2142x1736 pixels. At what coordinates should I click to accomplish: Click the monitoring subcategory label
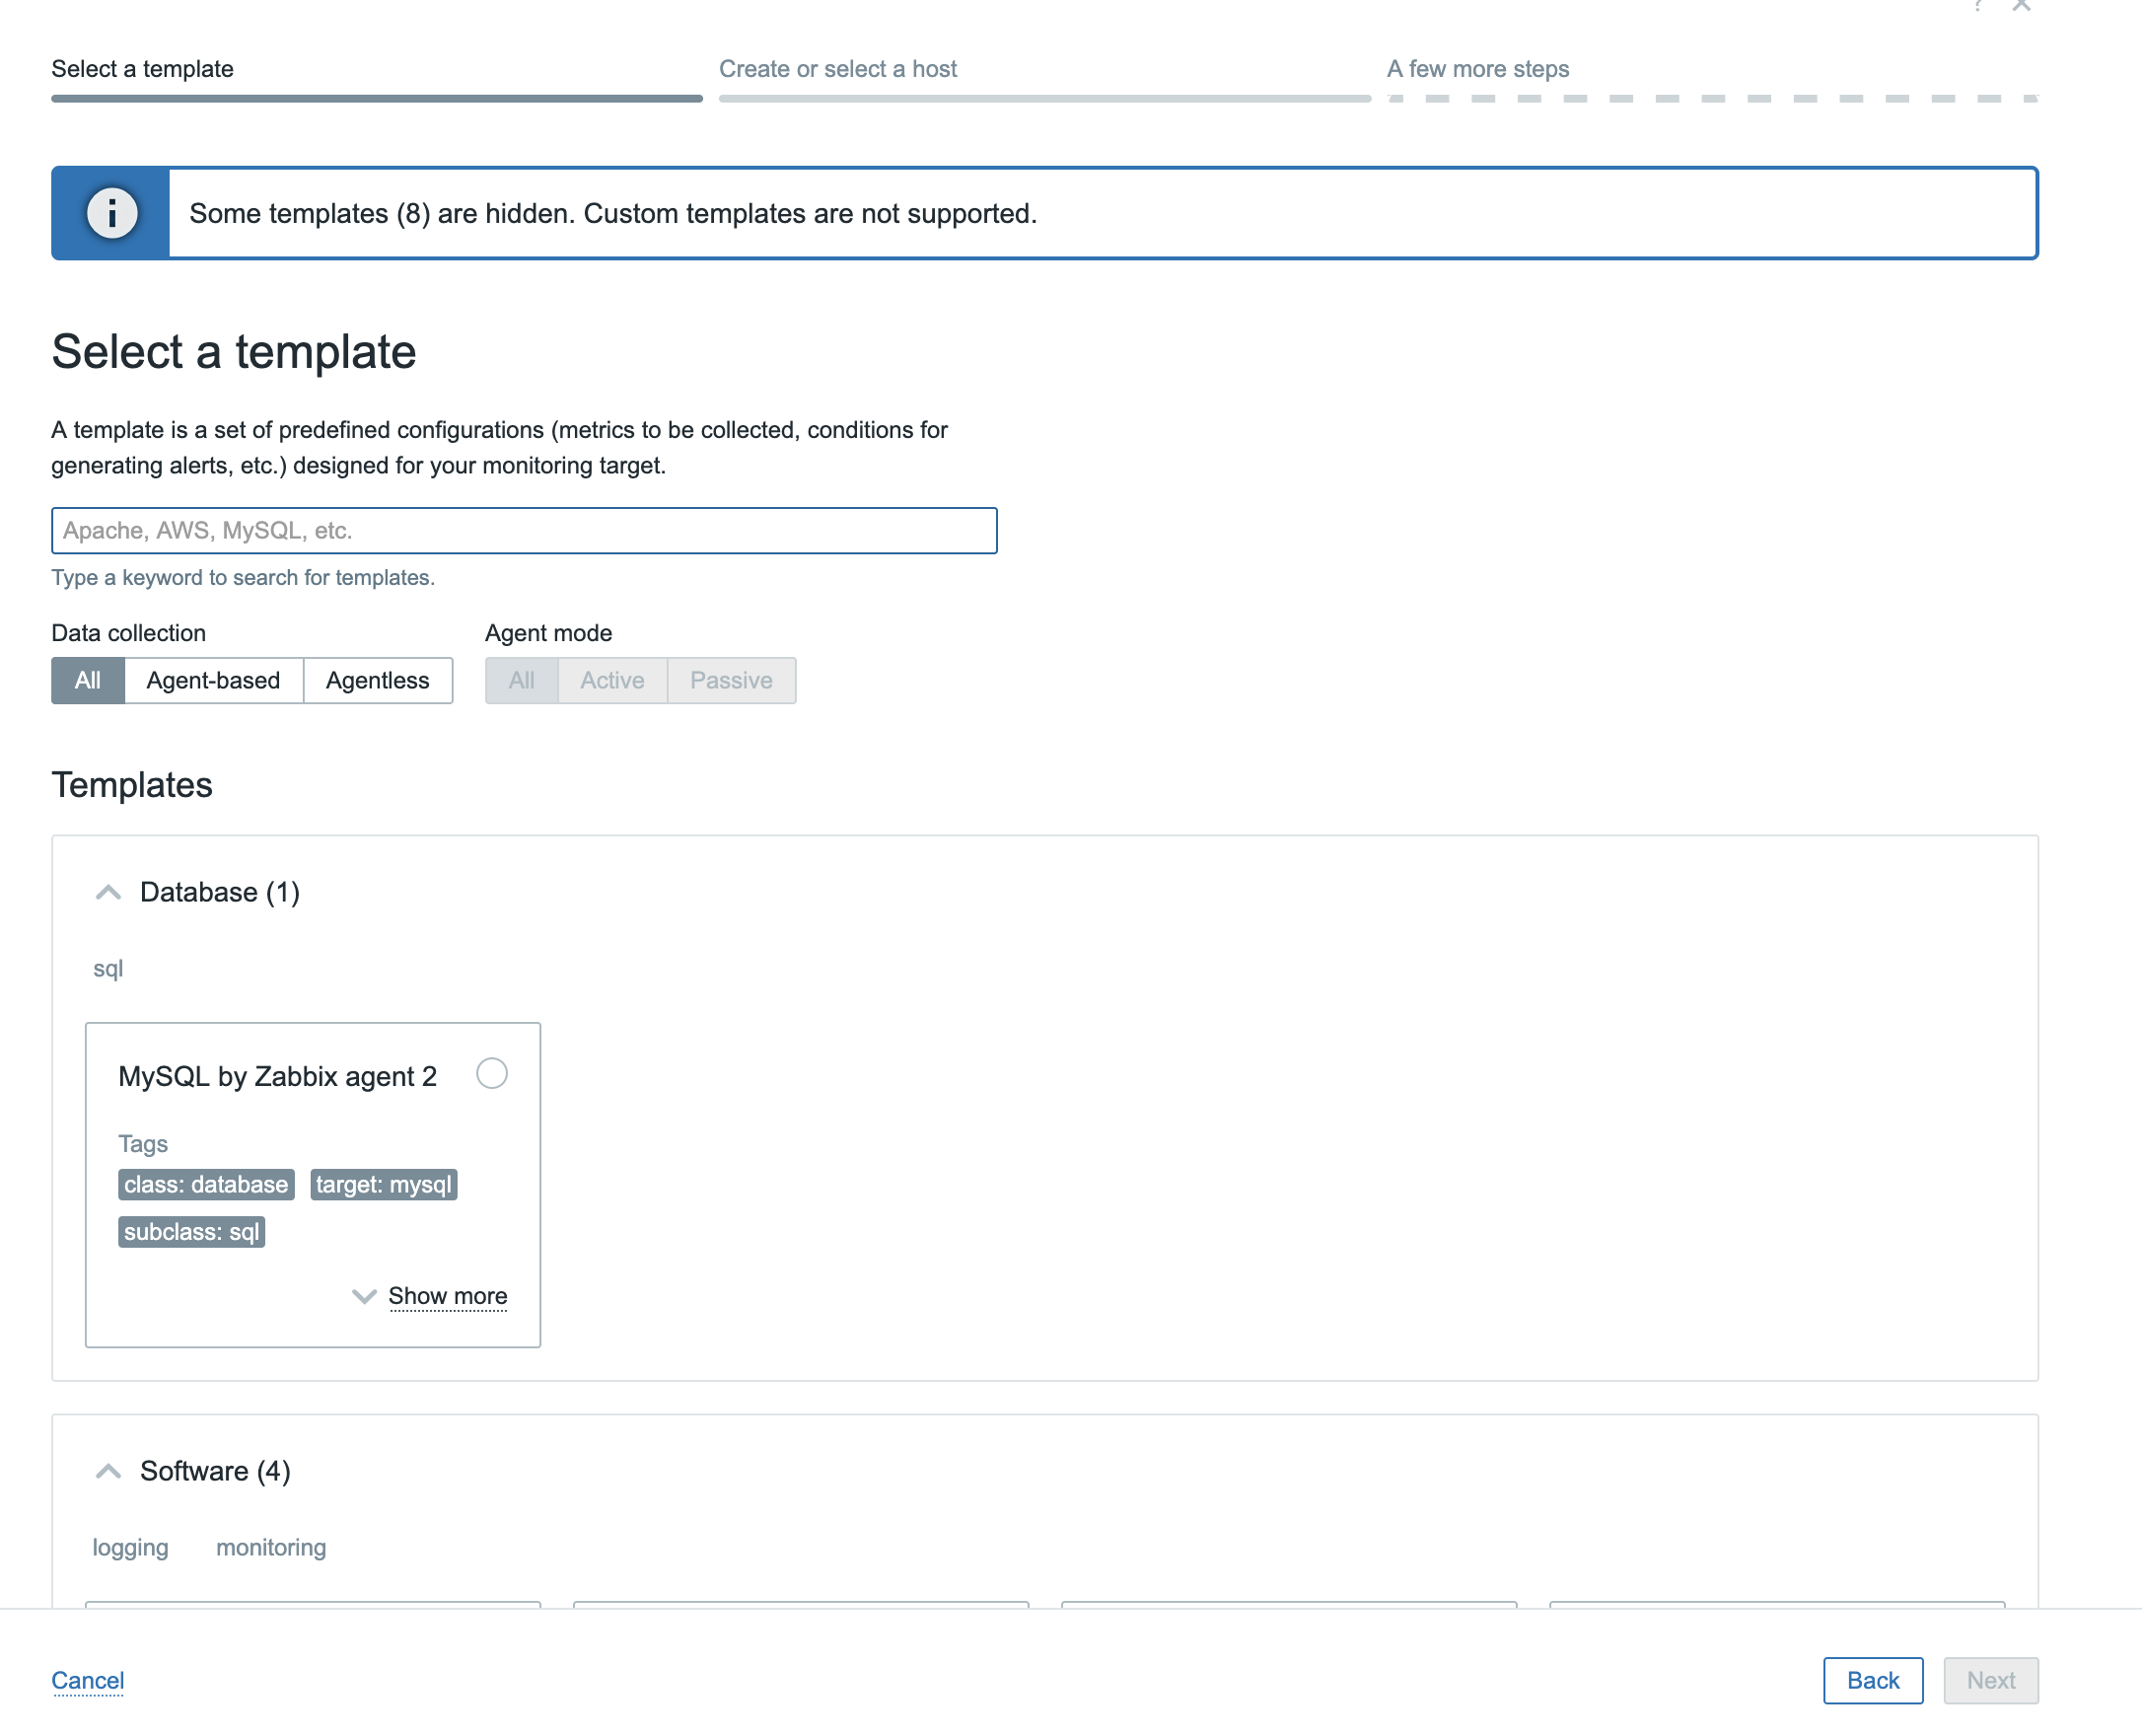271,1547
